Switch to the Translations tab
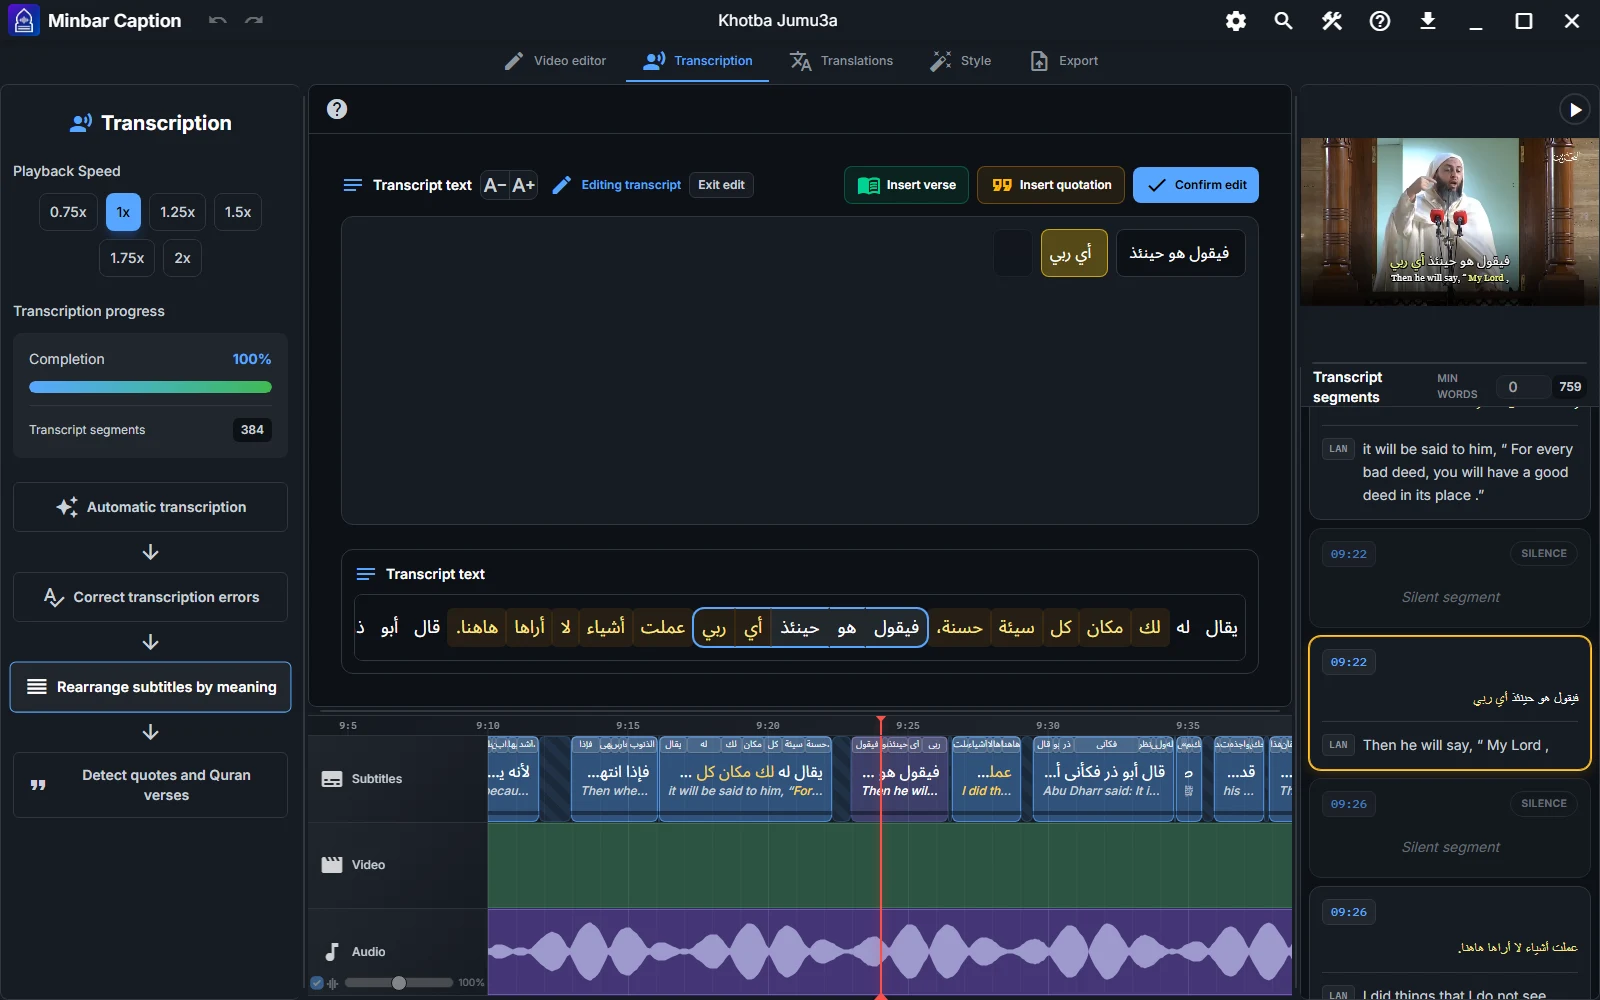This screenshot has width=1600, height=1000. click(x=841, y=61)
